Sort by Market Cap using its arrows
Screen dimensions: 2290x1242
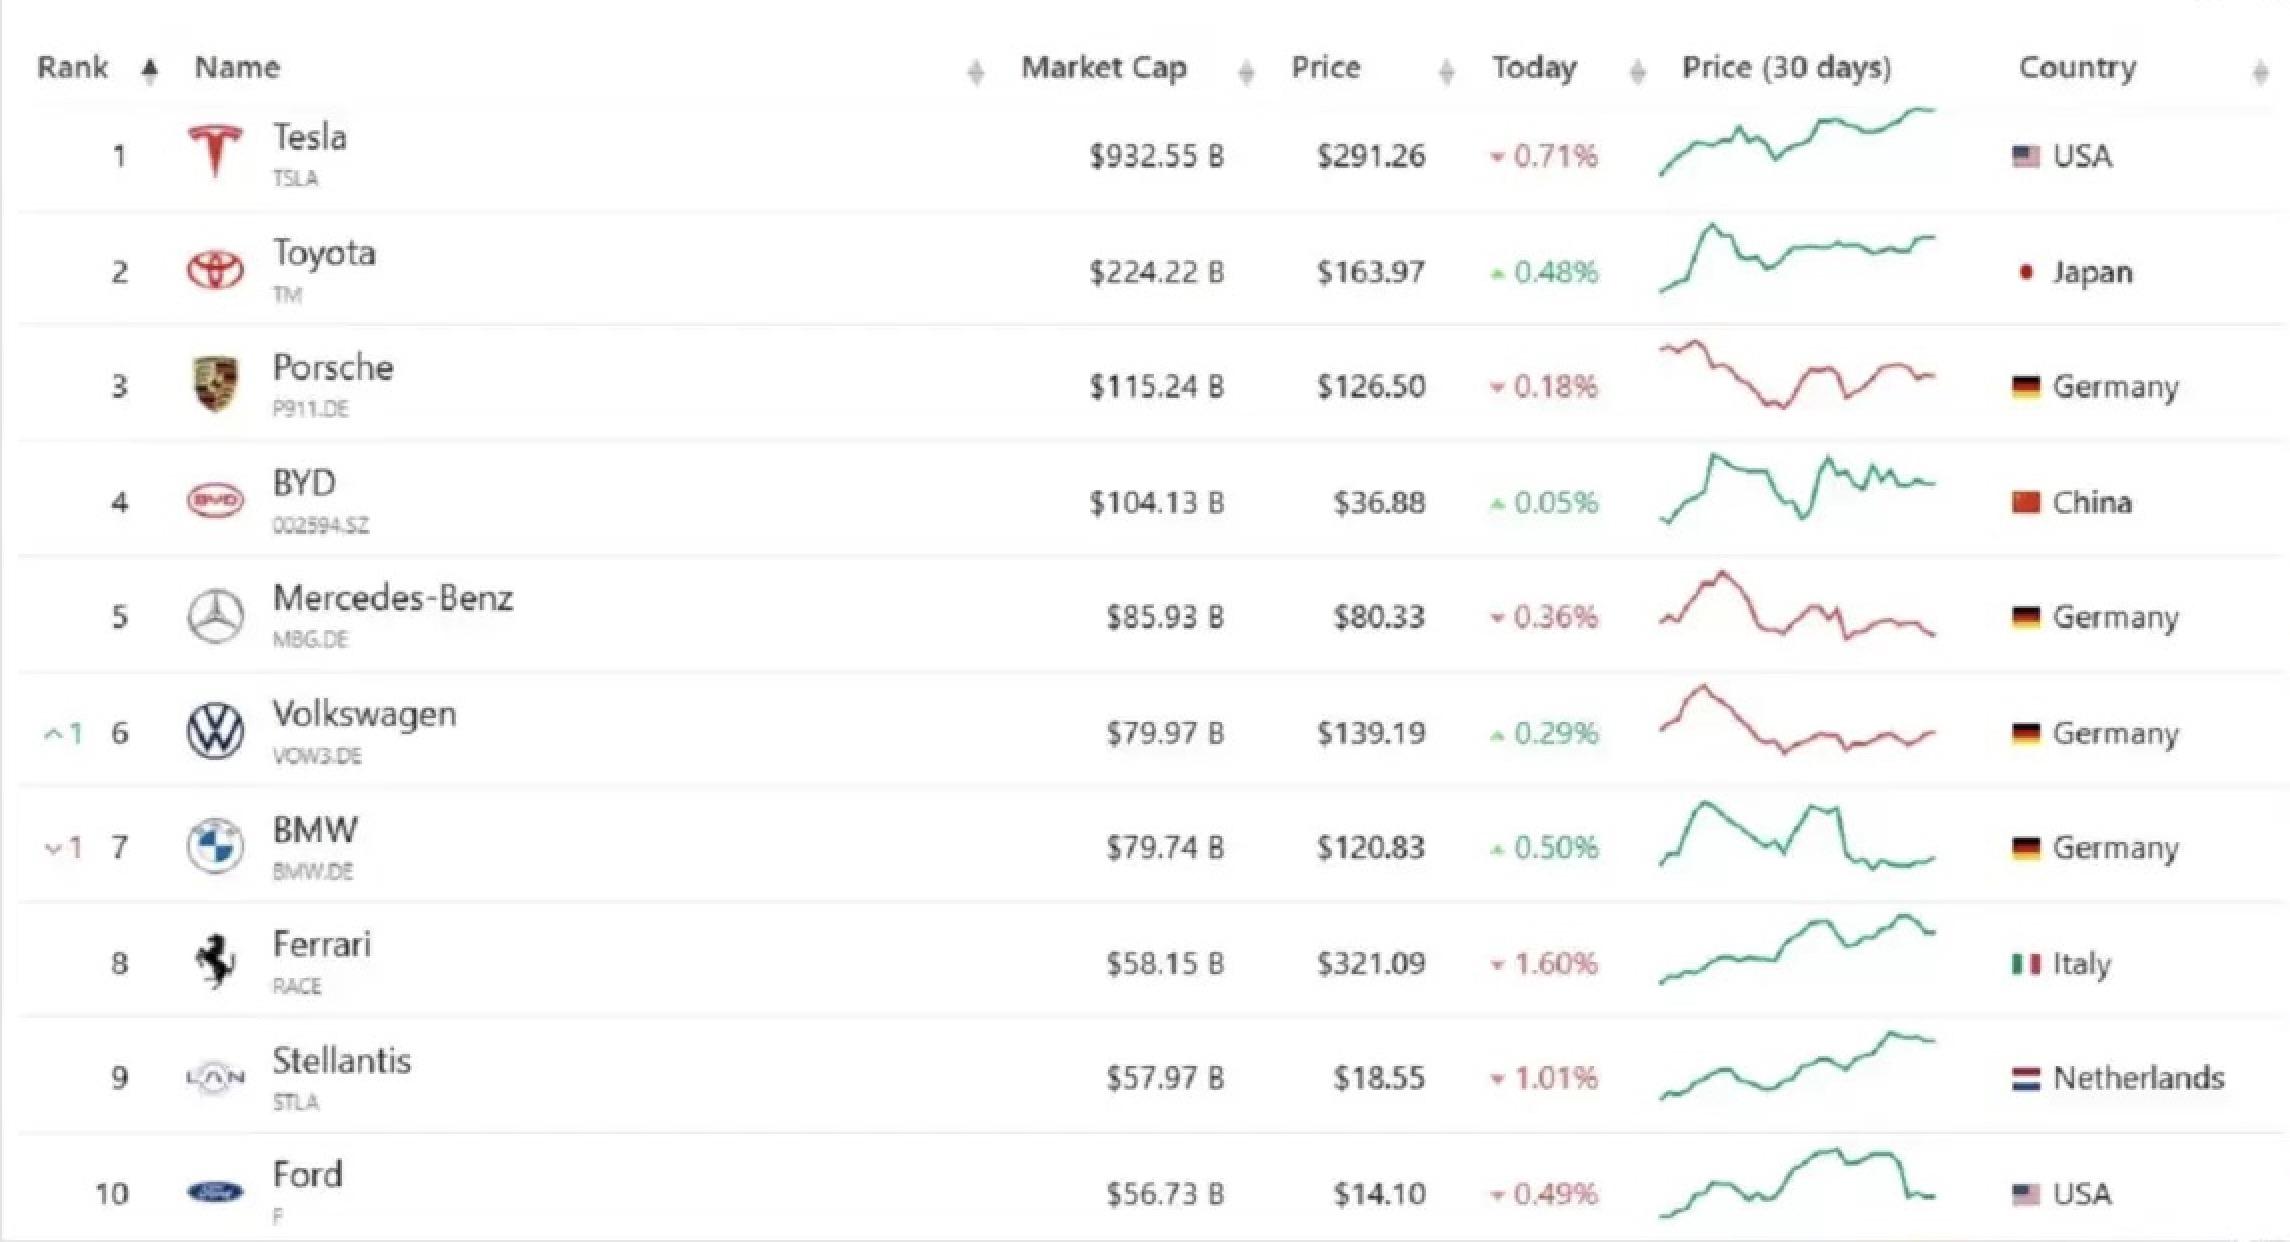click(x=1246, y=72)
